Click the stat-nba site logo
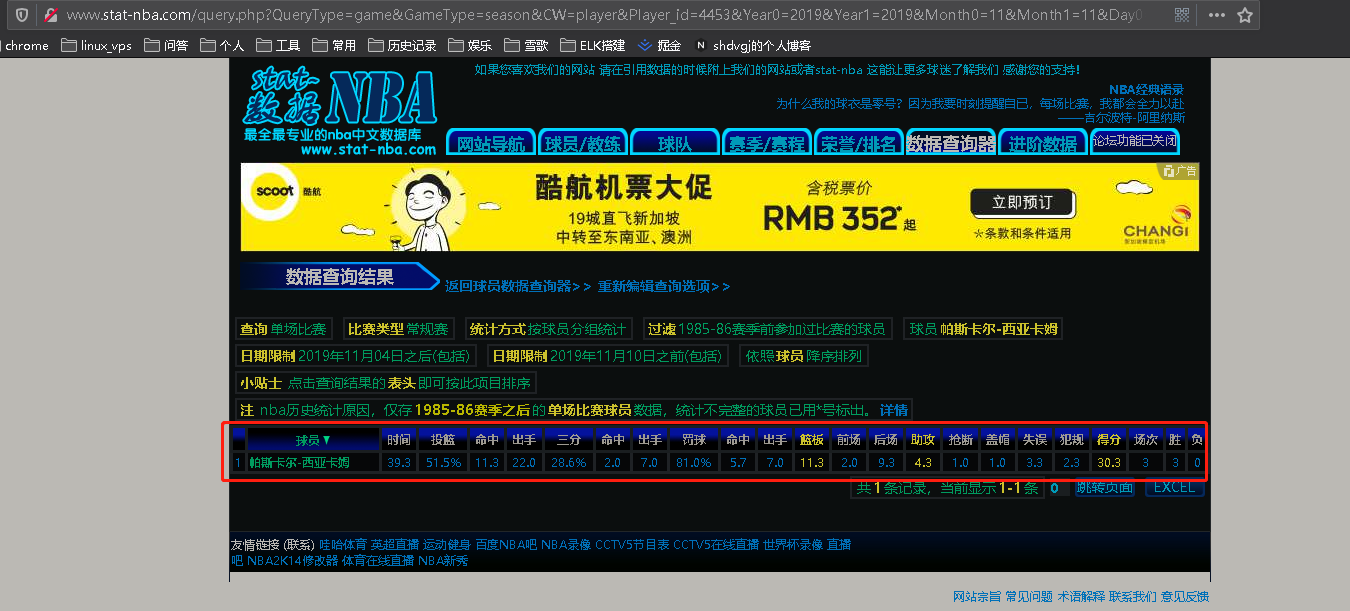1350x611 pixels. point(339,110)
